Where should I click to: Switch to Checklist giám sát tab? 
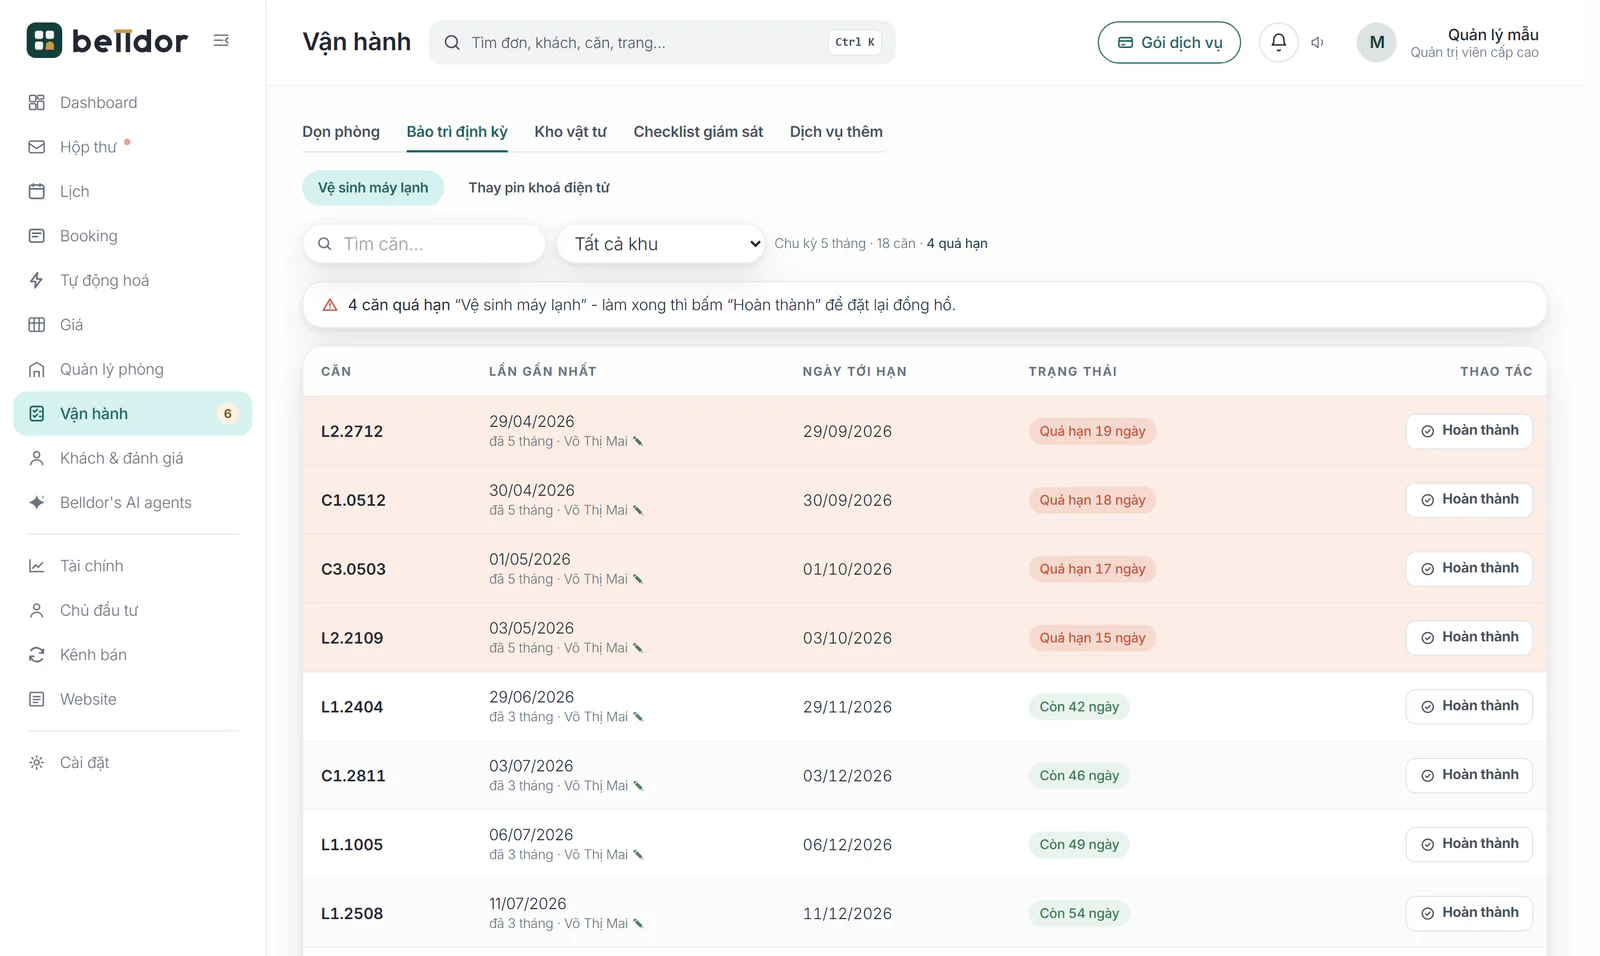pos(698,132)
